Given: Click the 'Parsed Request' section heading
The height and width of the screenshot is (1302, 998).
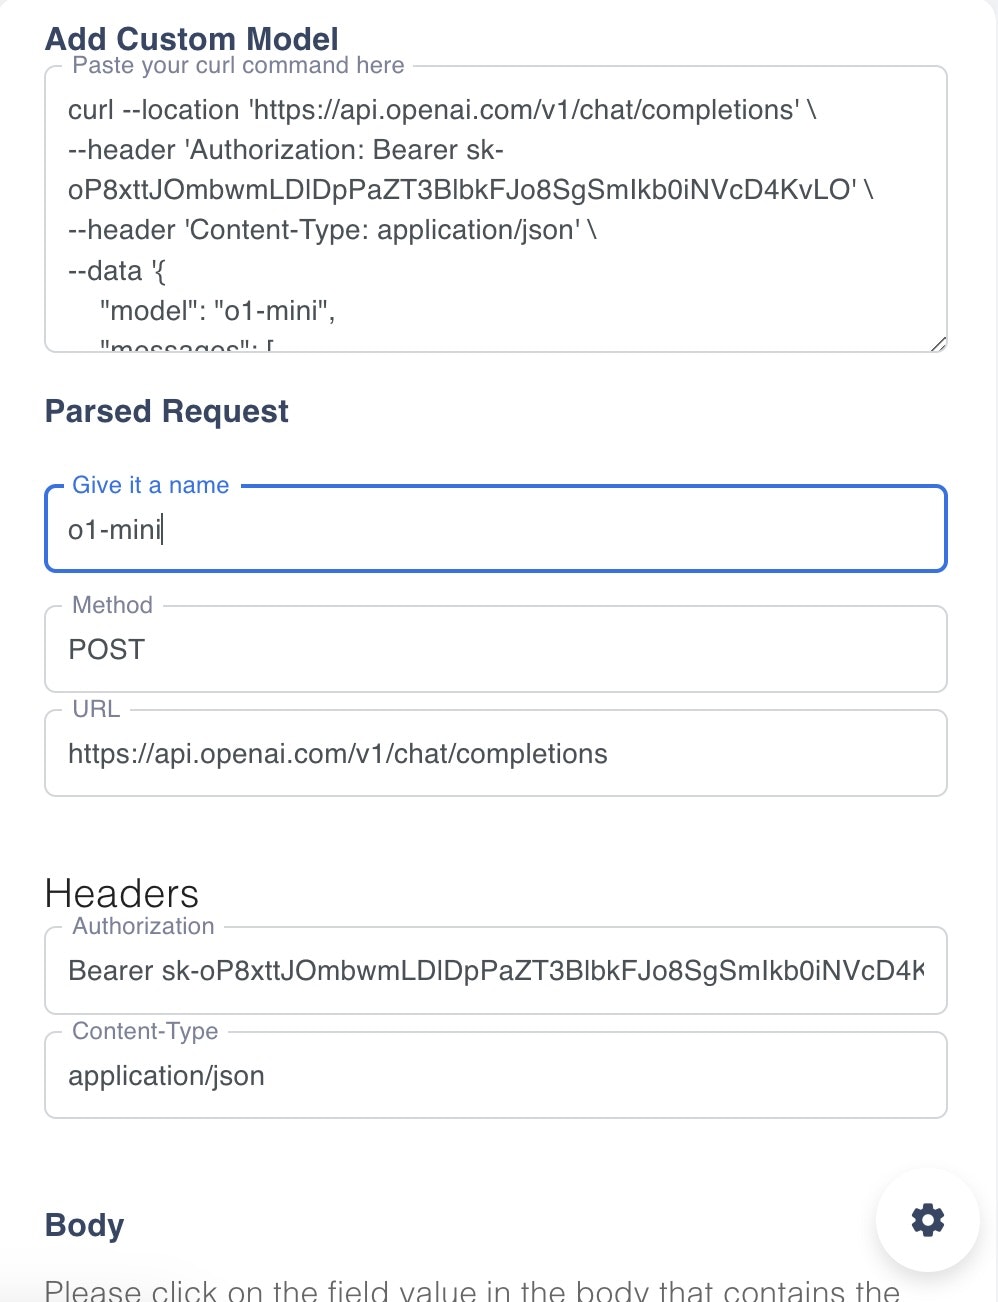Looking at the screenshot, I should (x=167, y=411).
